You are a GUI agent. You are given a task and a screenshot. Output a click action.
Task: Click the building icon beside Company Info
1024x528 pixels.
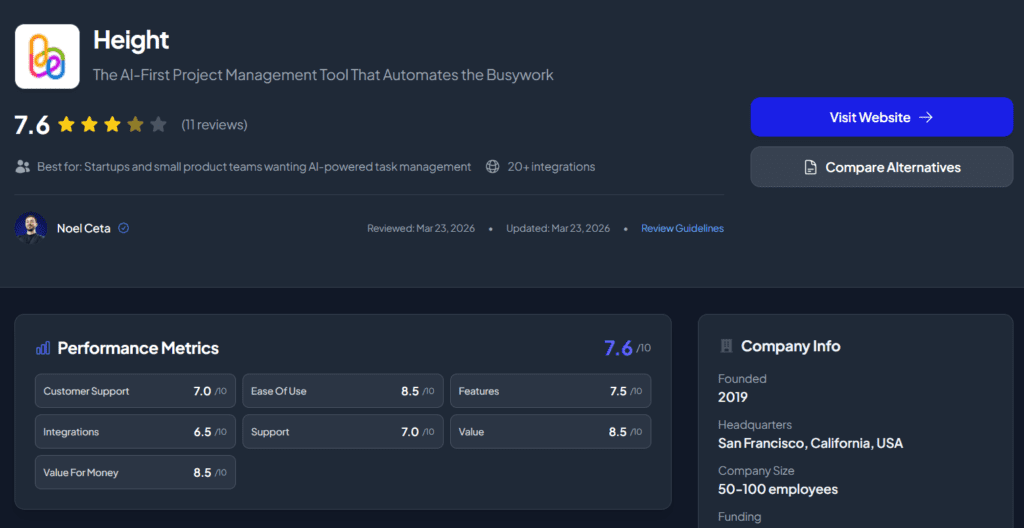[x=726, y=346]
